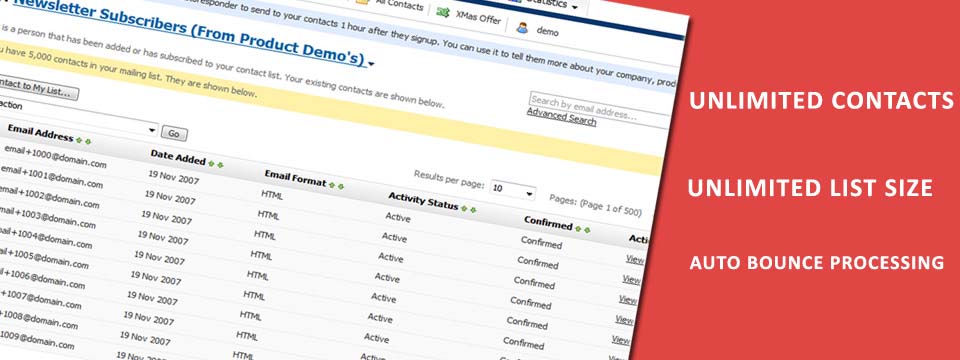Click the UNLIMITED LIST SIZE banner text
This screenshot has width=960, height=360.
click(x=810, y=188)
